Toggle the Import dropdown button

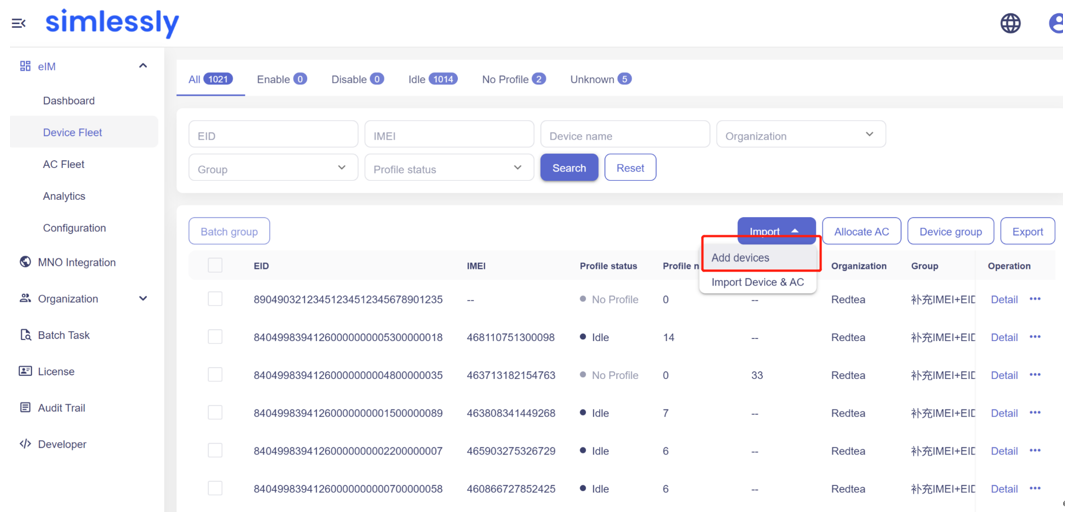(776, 232)
